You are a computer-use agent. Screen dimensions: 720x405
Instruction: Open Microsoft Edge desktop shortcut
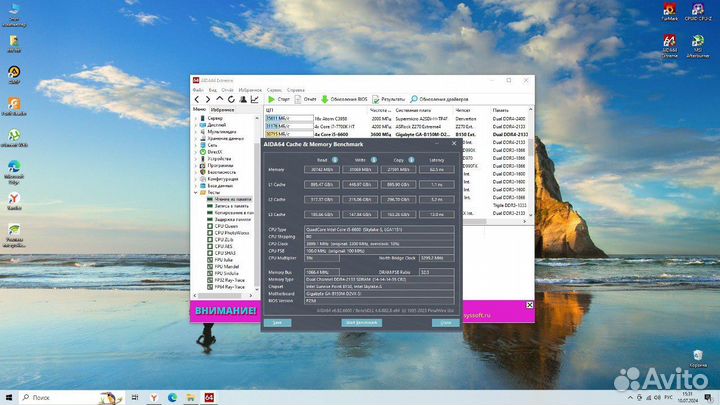[x=14, y=172]
